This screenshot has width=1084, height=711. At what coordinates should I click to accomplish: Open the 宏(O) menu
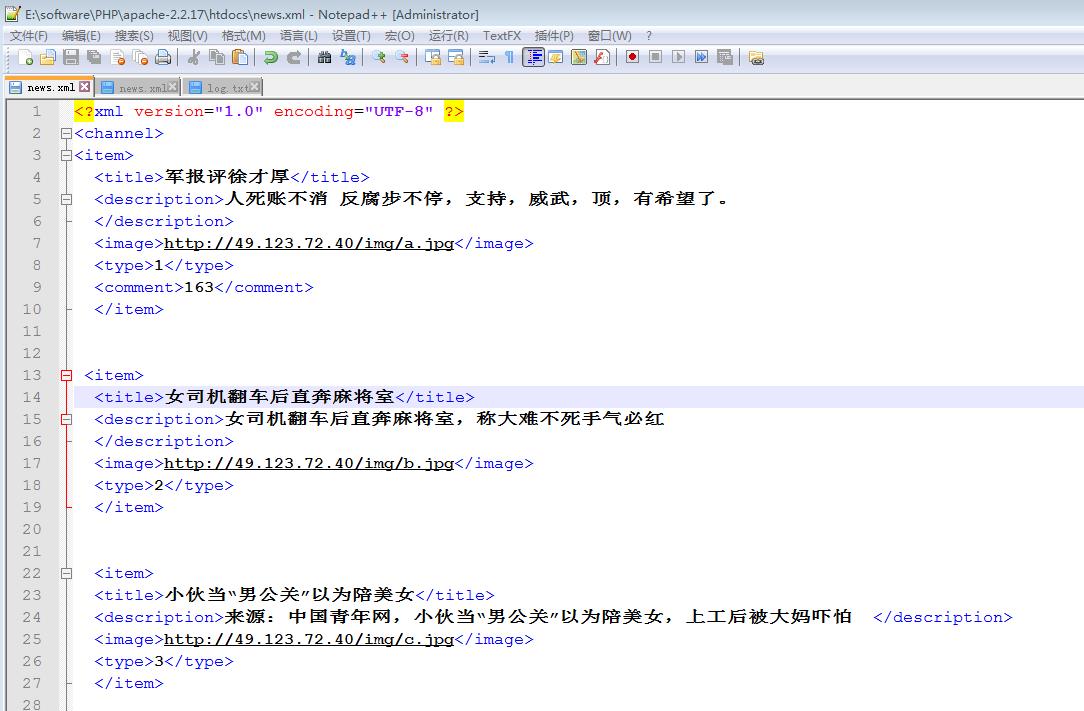coord(400,35)
